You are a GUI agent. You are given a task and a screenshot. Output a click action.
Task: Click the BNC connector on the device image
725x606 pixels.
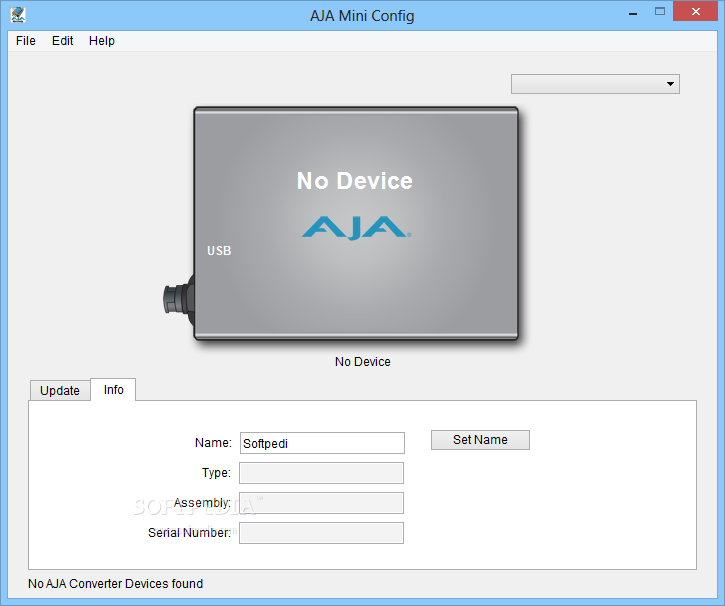(x=178, y=300)
